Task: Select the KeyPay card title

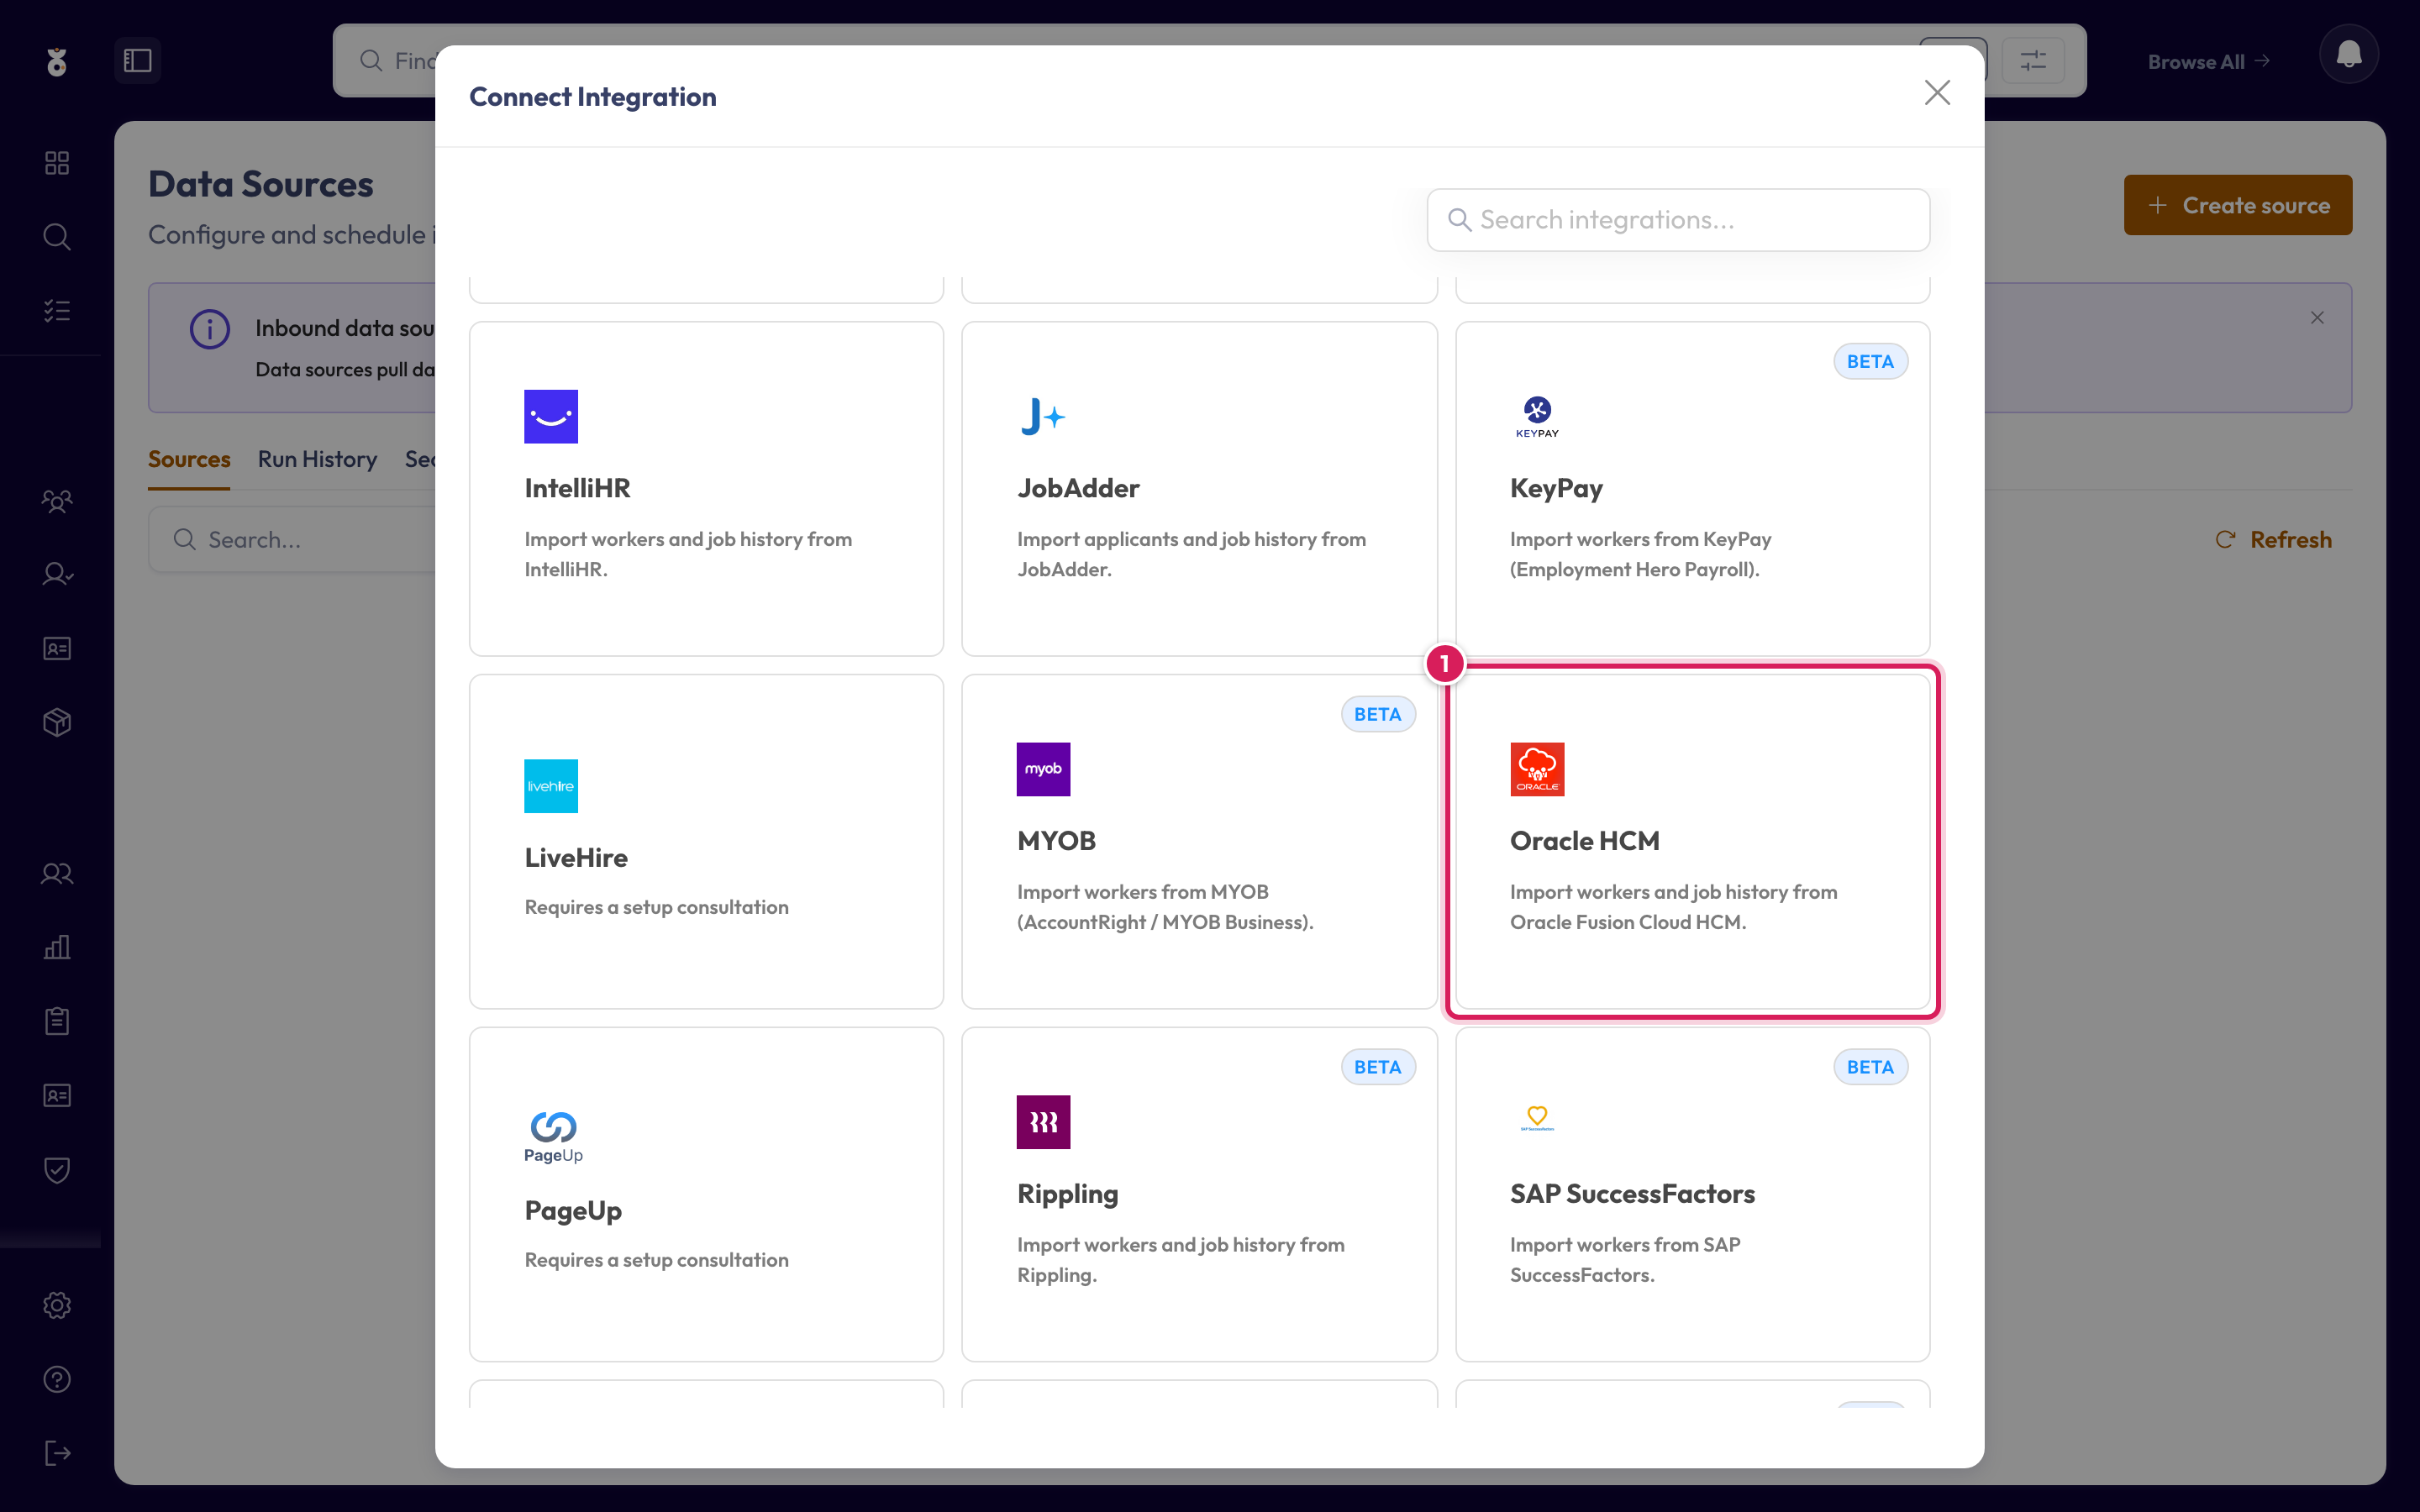Action: [1556, 488]
